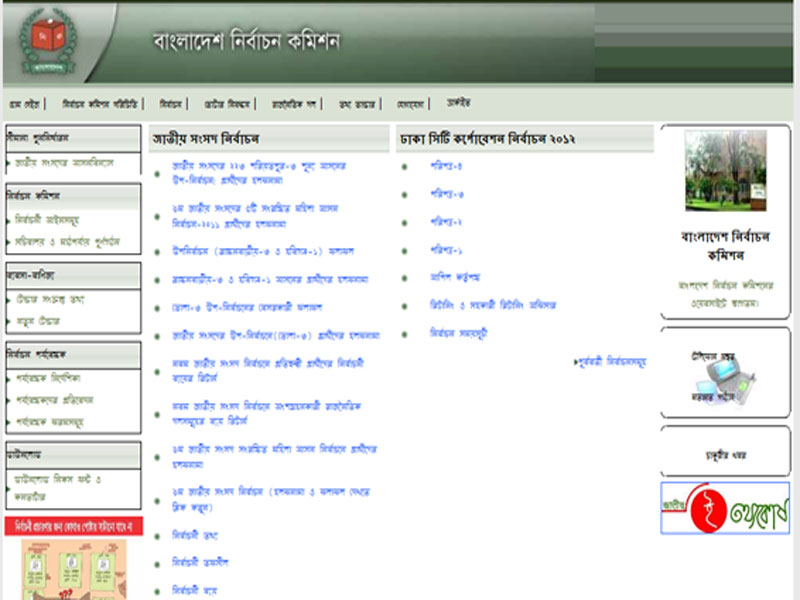Open জাতীয় সংসদের আসনবিন্যাস sidebar link
This screenshot has height=600, width=800.
(x=64, y=163)
